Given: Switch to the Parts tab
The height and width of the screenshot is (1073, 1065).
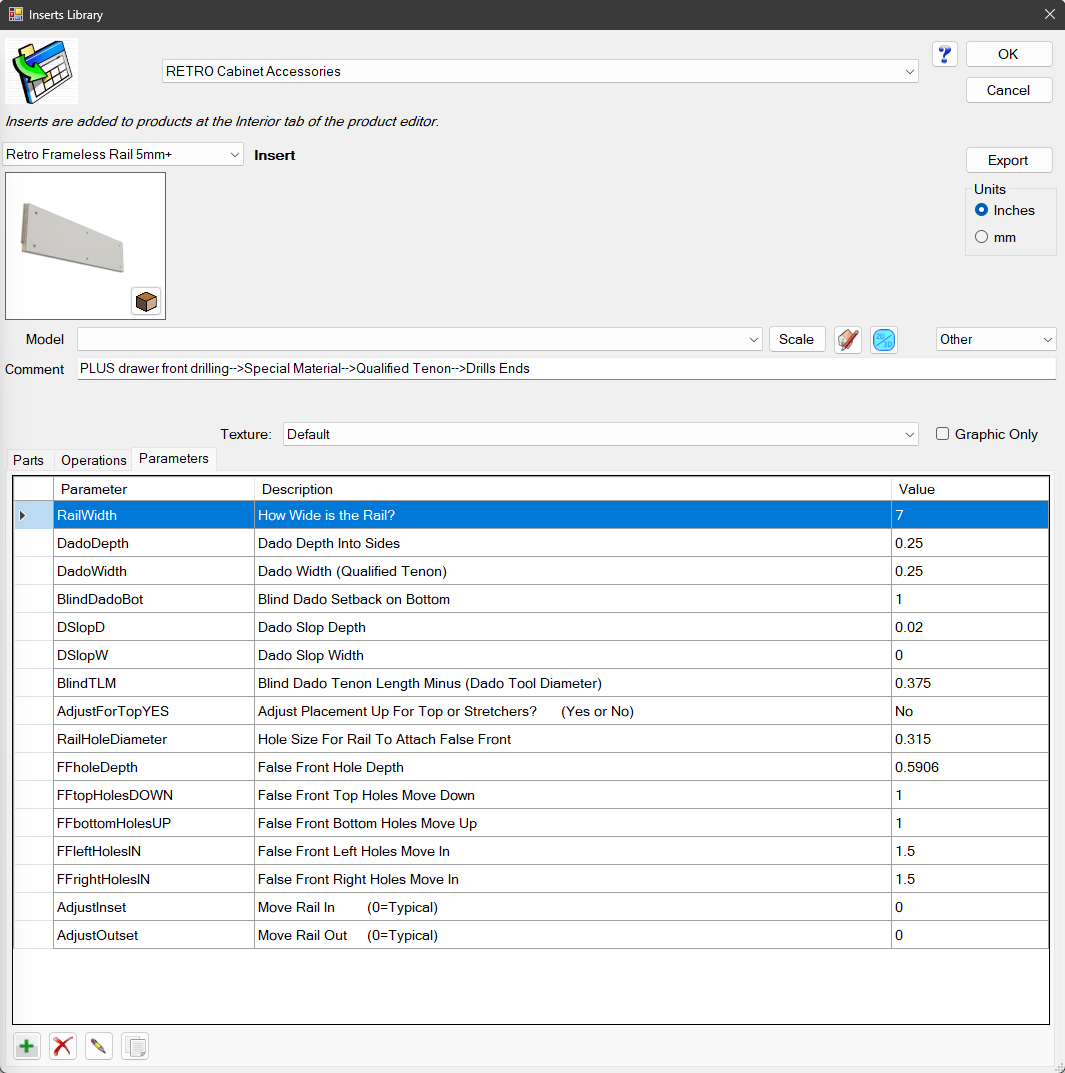Looking at the screenshot, I should [x=28, y=460].
